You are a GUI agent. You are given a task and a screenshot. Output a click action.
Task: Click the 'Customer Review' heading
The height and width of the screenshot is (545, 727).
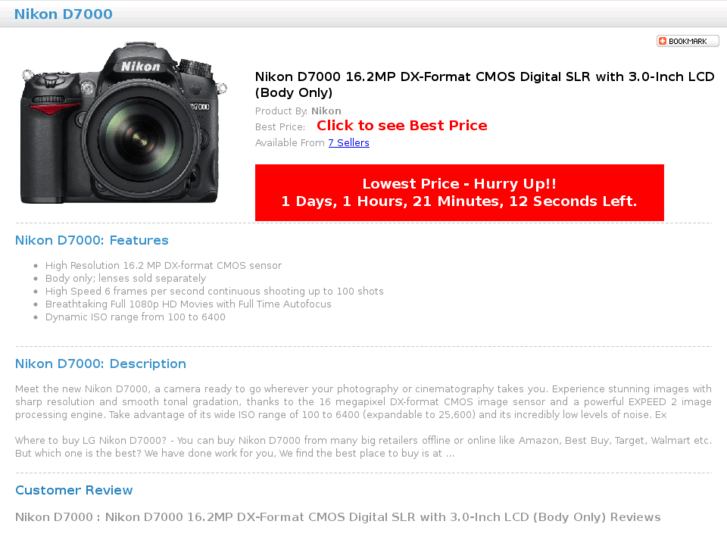click(x=74, y=490)
